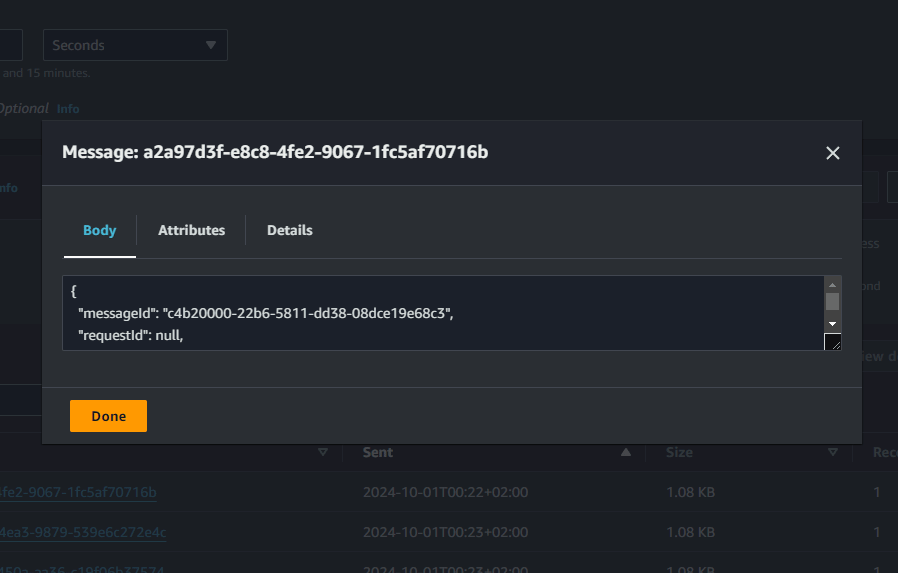898x573 pixels.
Task: Open message link ending in 1fc5af70716b
Action: (x=78, y=492)
